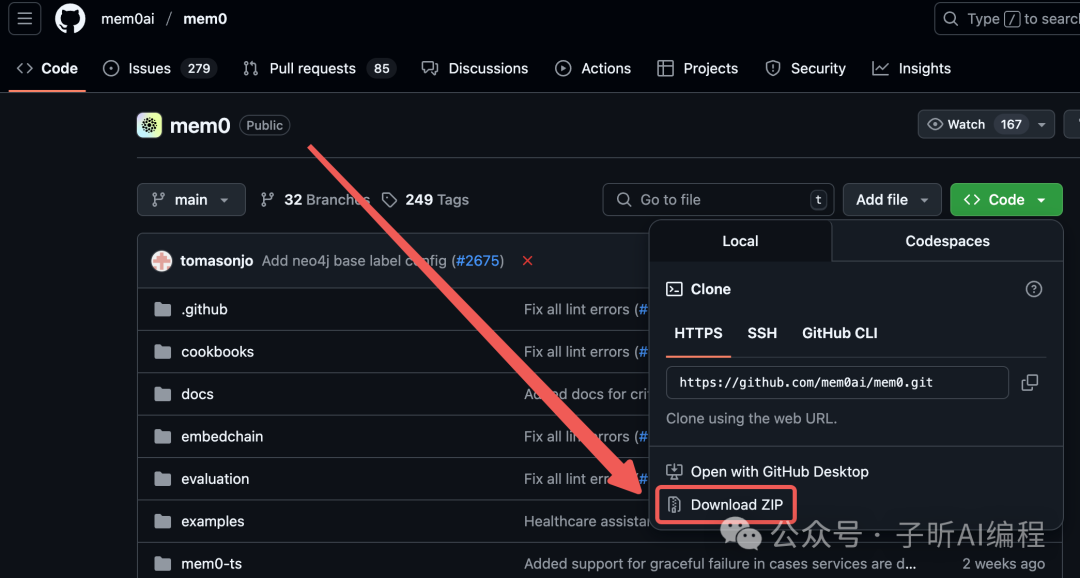Open the .github folder

coord(204,310)
